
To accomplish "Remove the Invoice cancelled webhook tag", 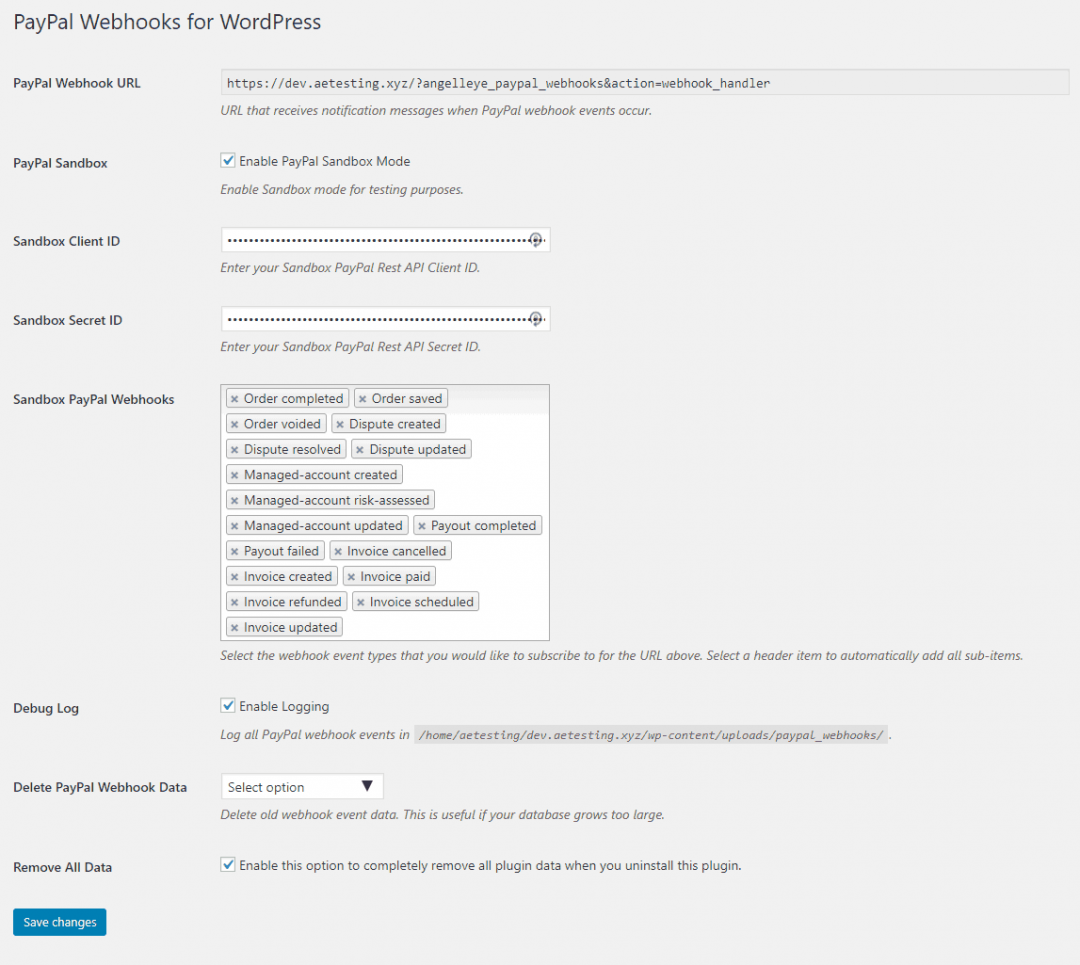I will [x=338, y=550].
